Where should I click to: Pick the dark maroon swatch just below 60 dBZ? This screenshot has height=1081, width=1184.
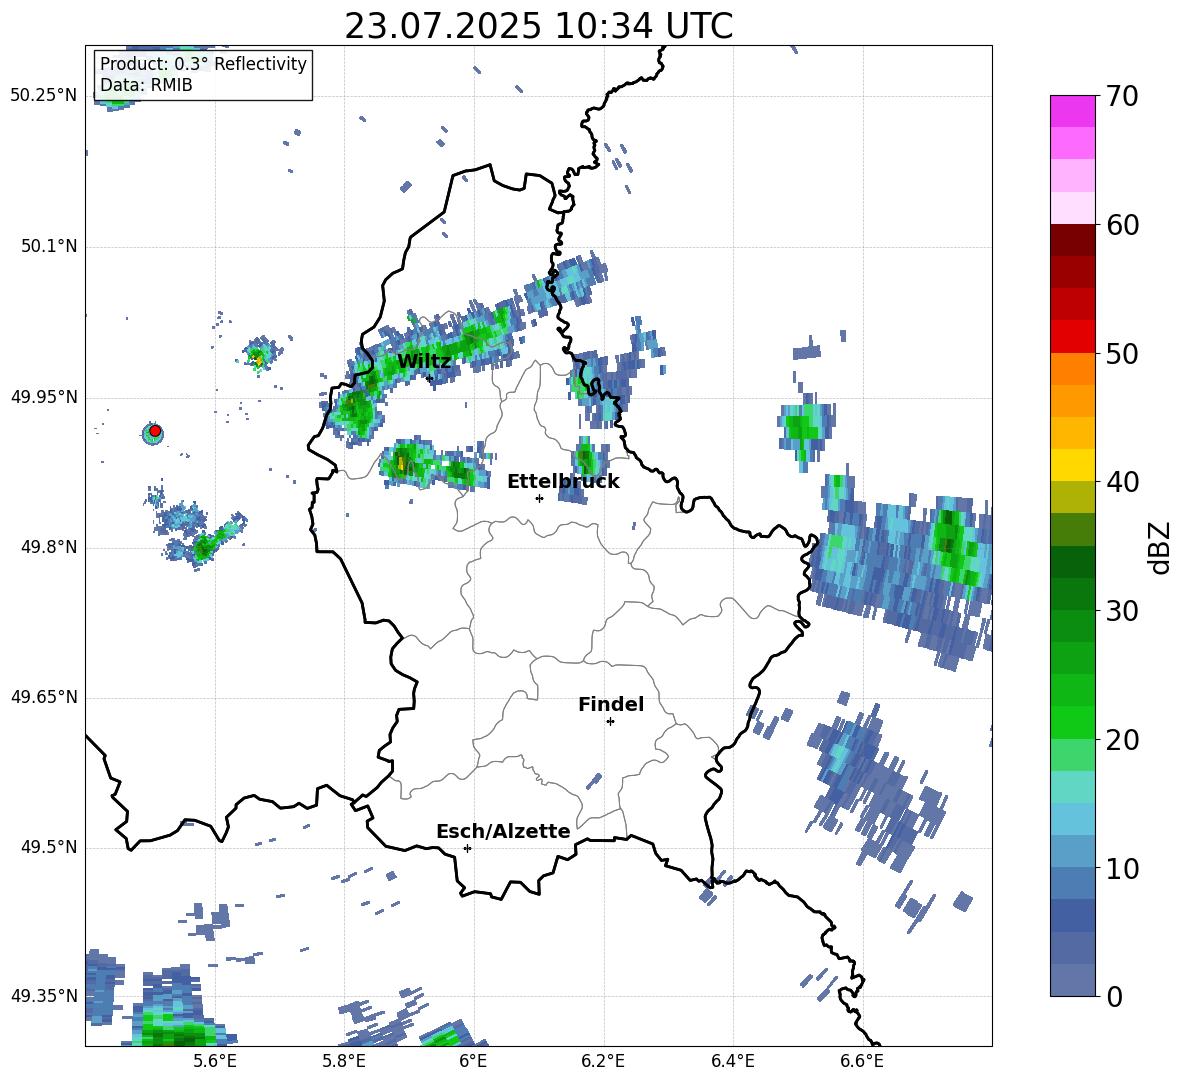click(x=1073, y=240)
